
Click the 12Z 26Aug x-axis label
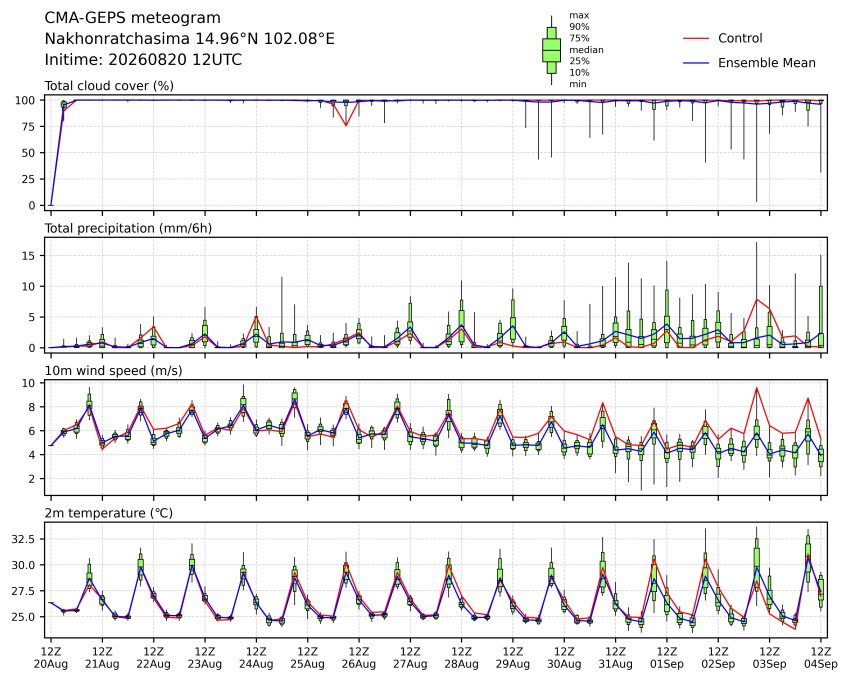click(x=358, y=657)
